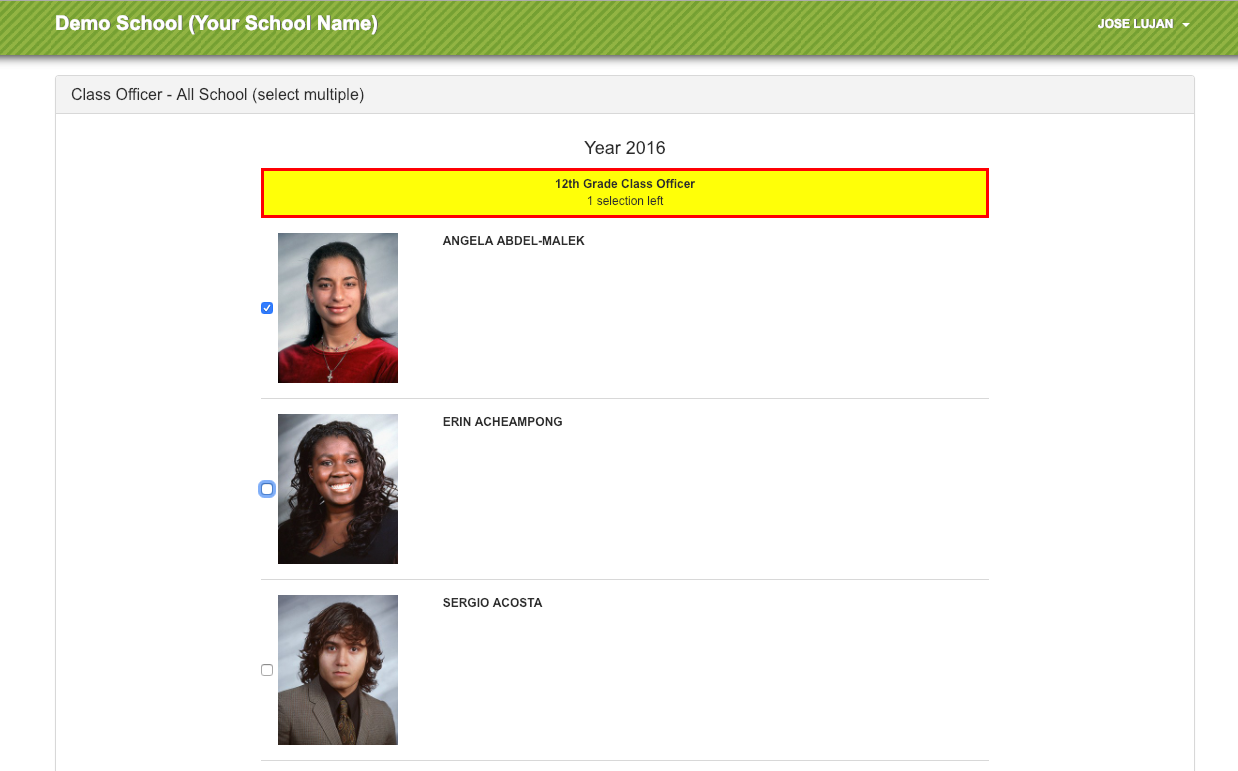Click the Year 2016 heading

pyautogui.click(x=624, y=147)
